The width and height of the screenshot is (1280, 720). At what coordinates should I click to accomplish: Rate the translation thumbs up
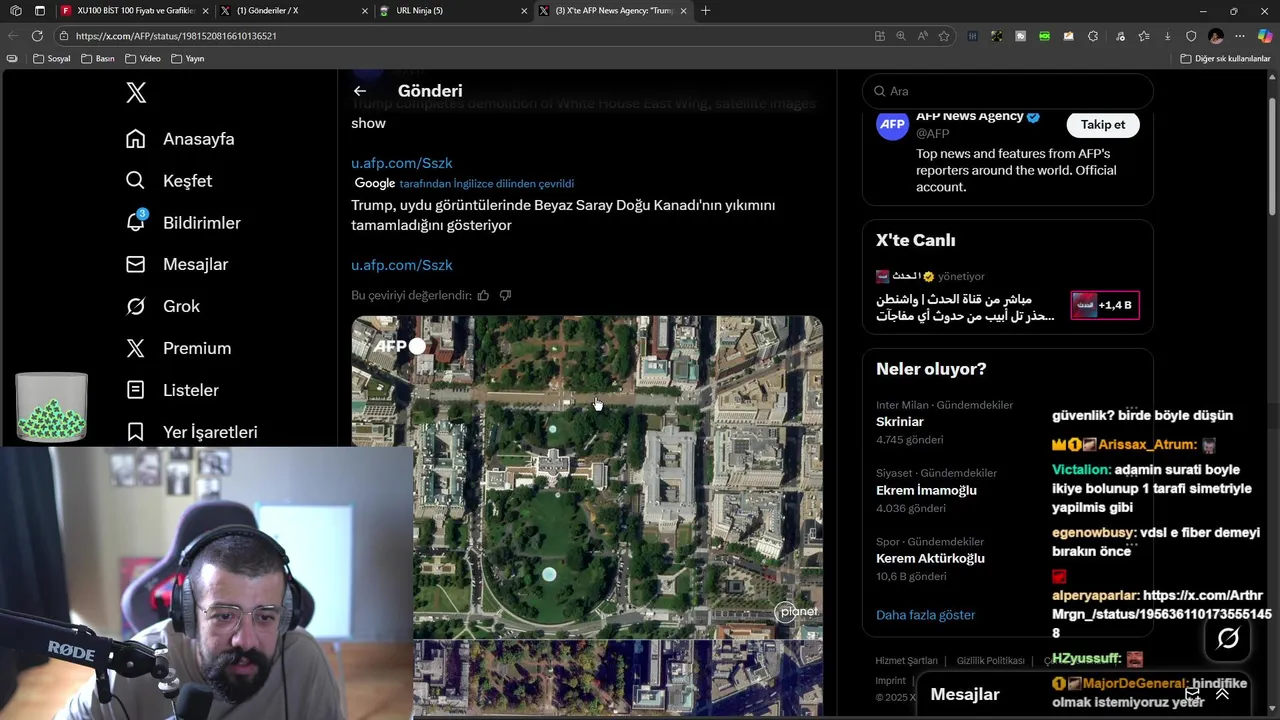(483, 295)
